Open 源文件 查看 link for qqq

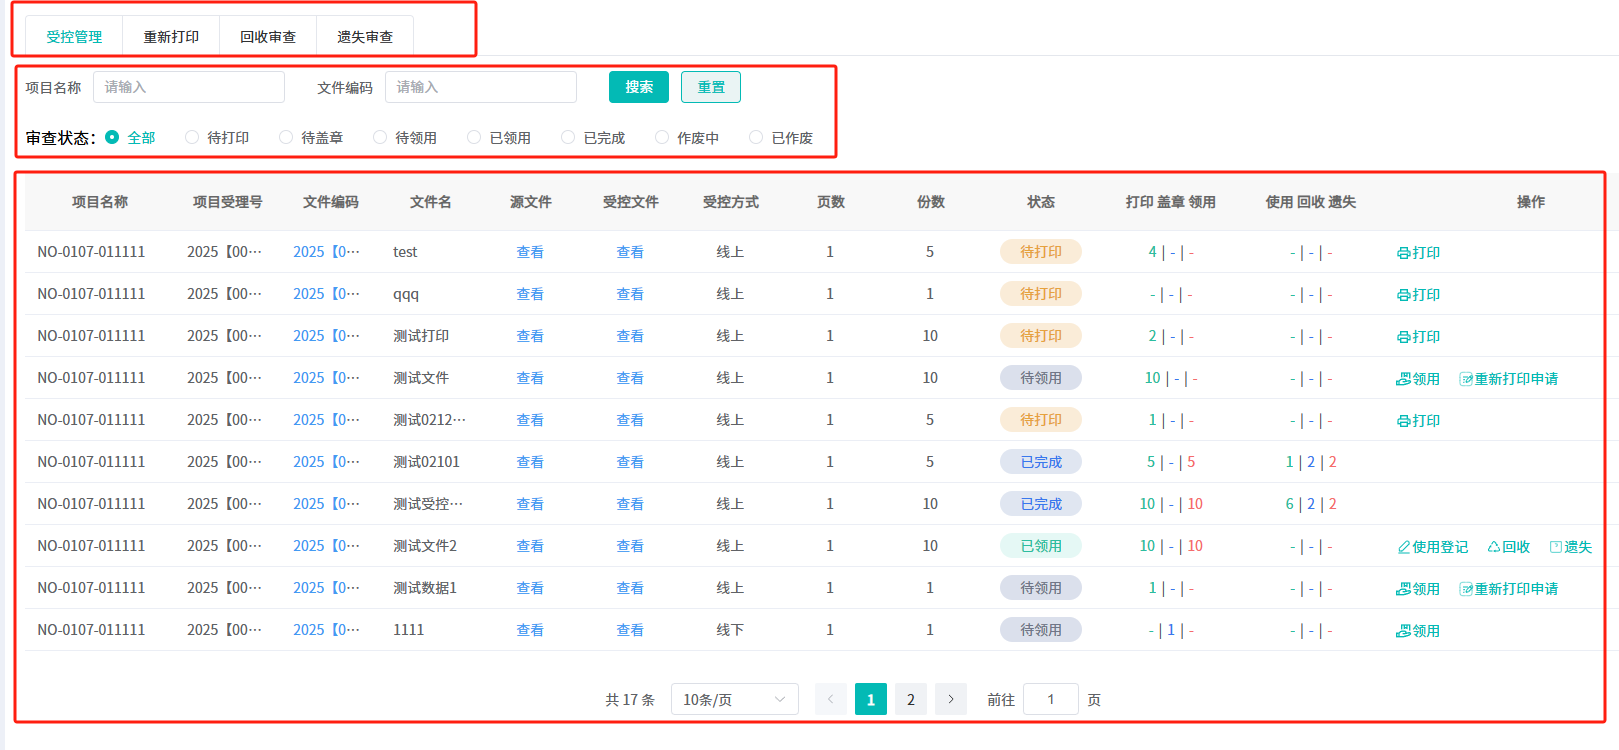[530, 294]
